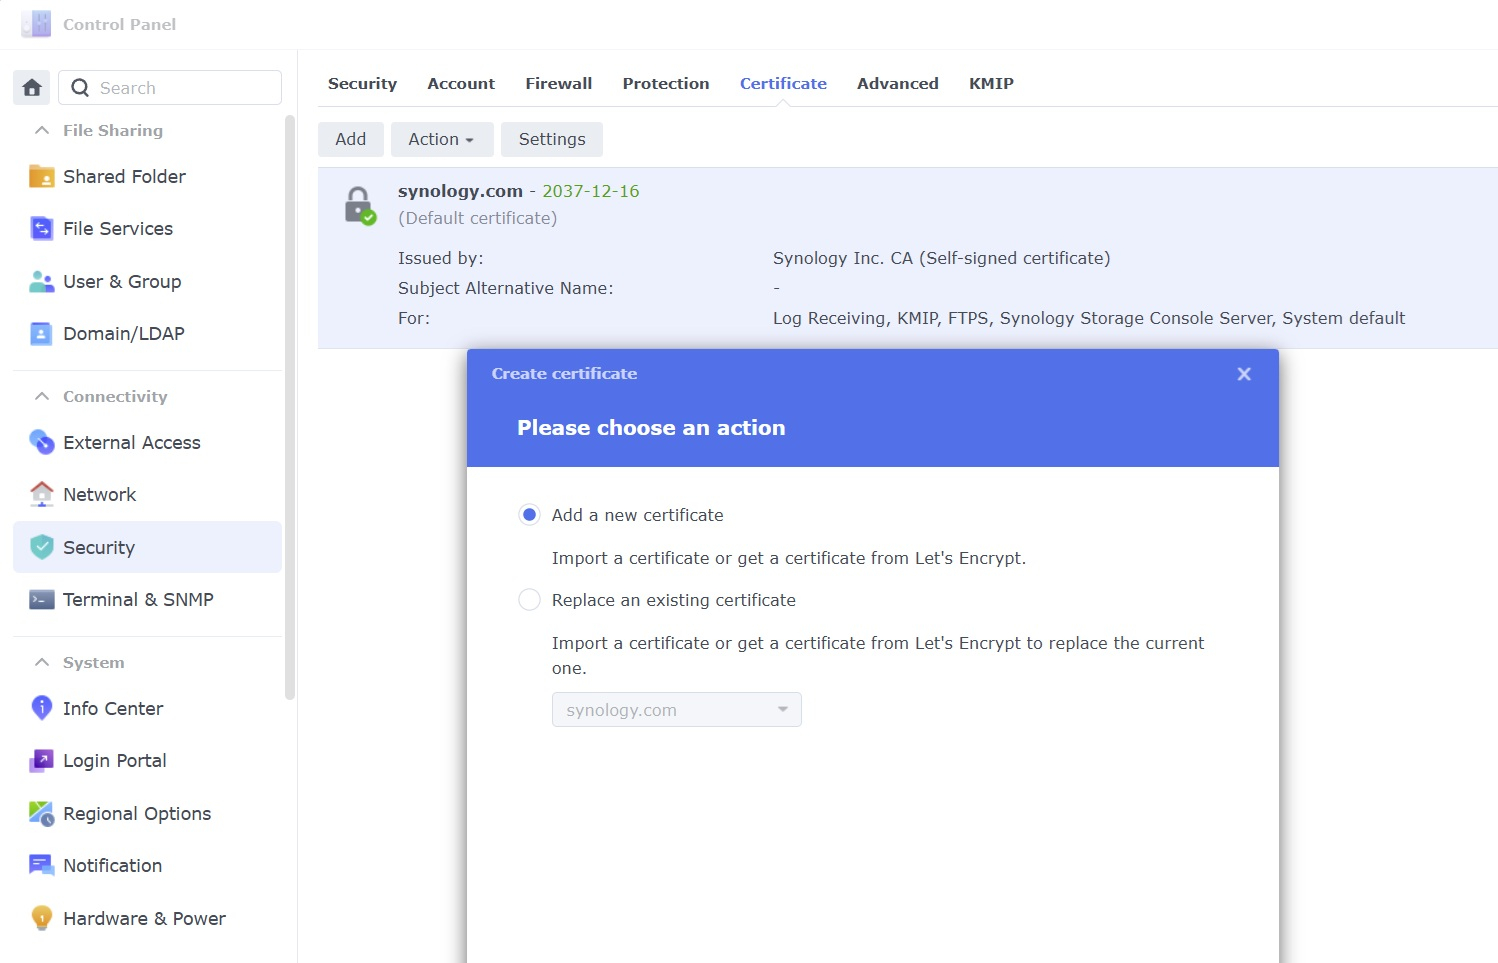The height and width of the screenshot is (963, 1498).
Task: Select Add a new certificate option
Action: (x=529, y=515)
